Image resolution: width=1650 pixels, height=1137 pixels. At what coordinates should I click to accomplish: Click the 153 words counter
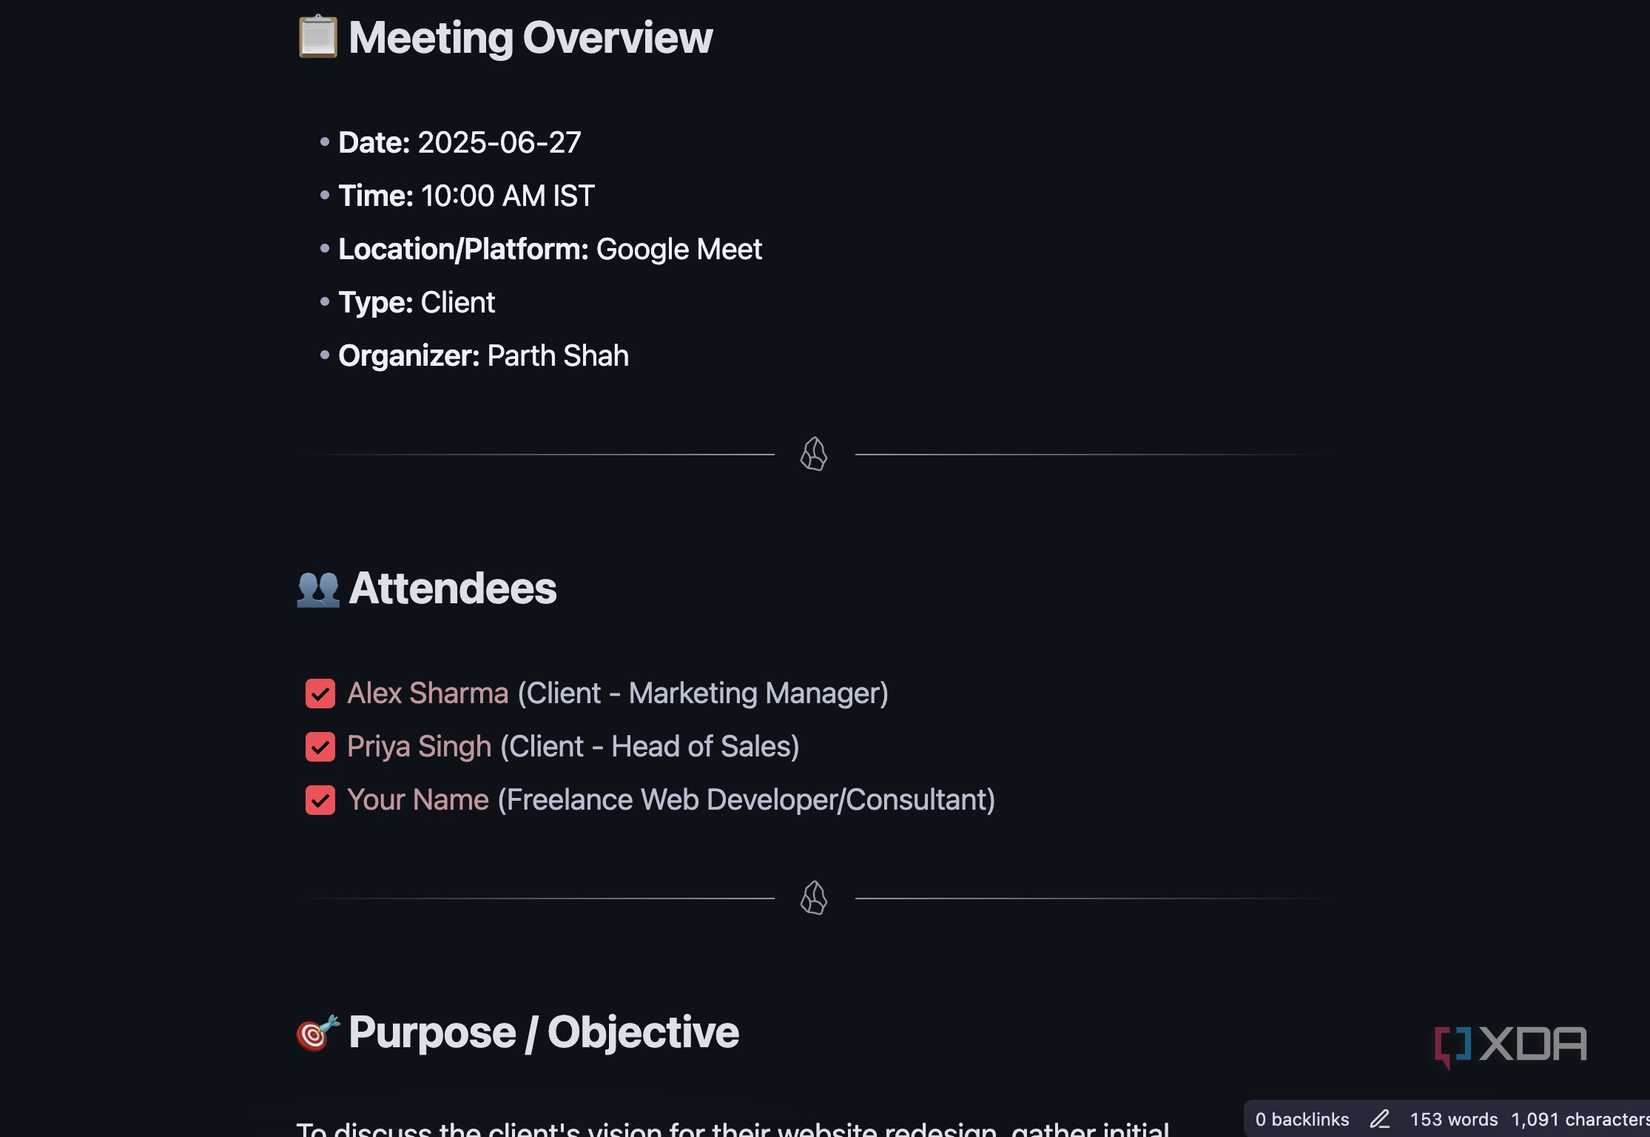1453,1119
